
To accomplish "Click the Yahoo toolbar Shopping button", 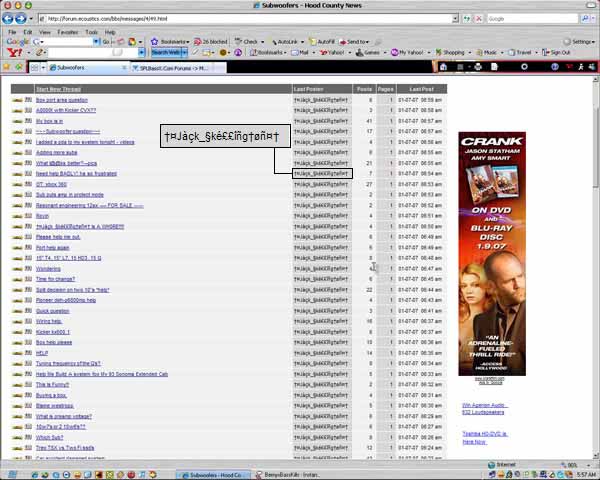I will click(x=450, y=52).
